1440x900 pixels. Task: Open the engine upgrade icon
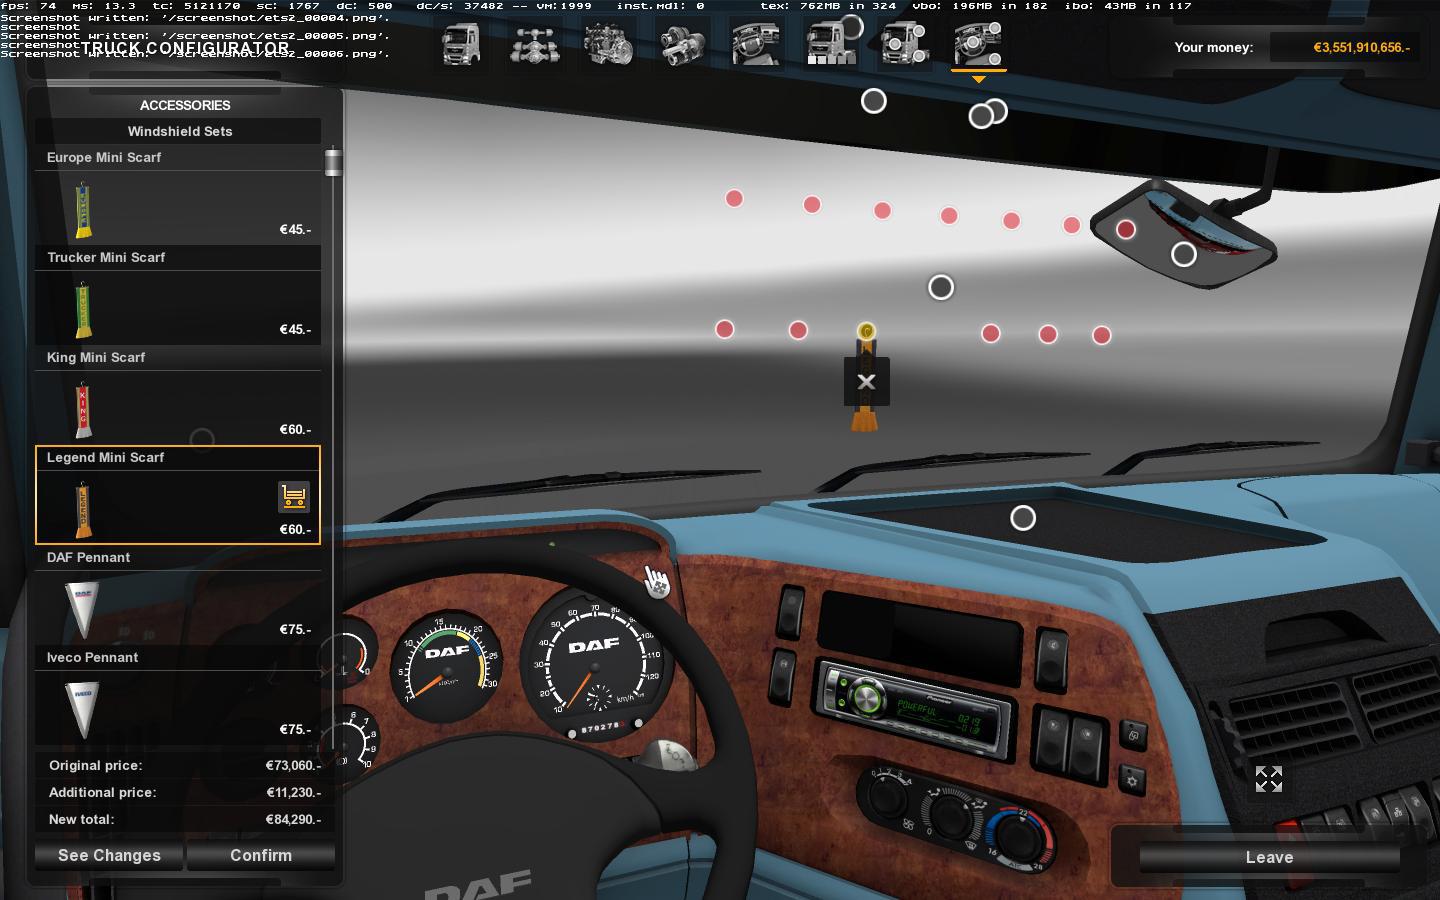point(609,45)
